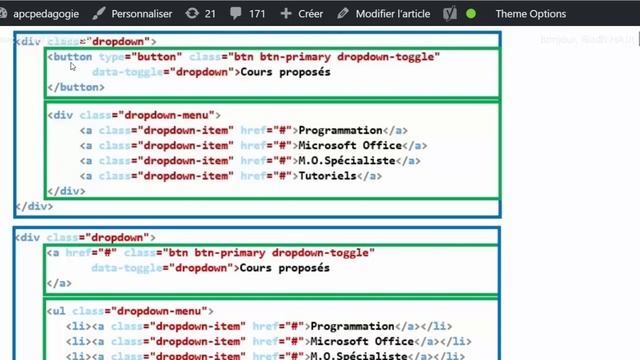Open the Yoast SEO admin bar icon
640x360 pixels.
point(449,13)
